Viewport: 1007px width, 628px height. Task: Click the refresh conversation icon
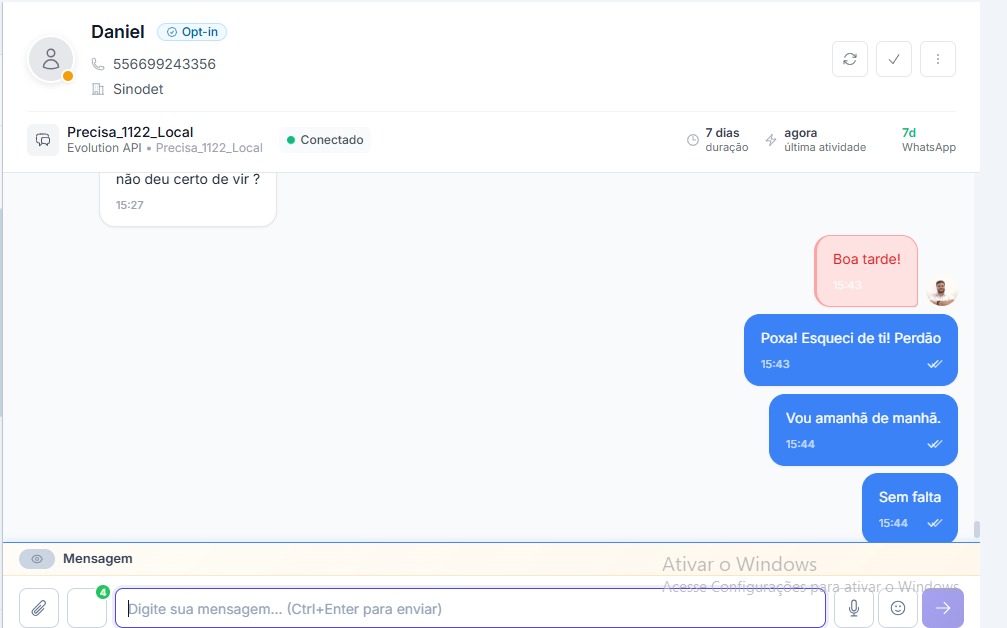(849, 59)
